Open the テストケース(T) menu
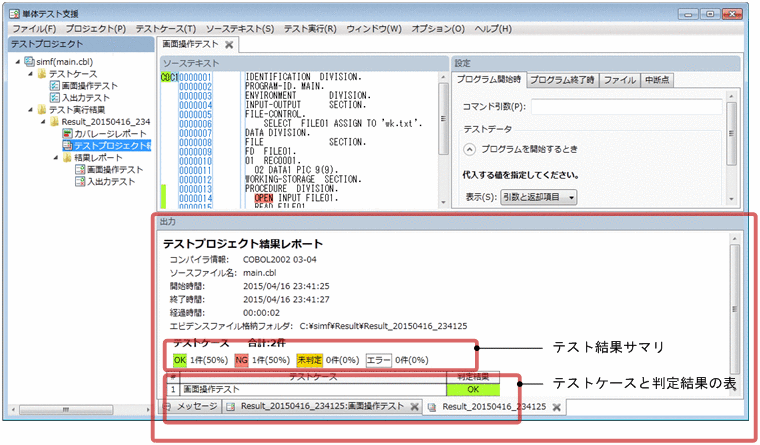Viewport: 760px width, 445px height. click(166, 29)
